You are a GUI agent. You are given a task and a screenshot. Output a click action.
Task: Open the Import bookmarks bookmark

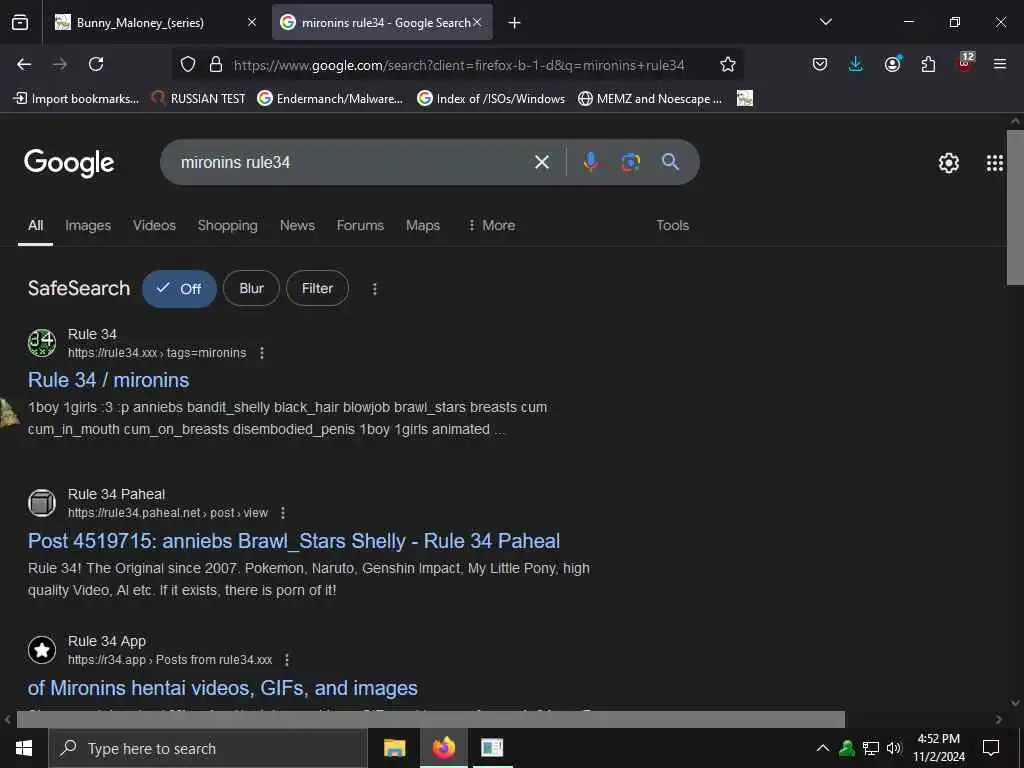[77, 99]
